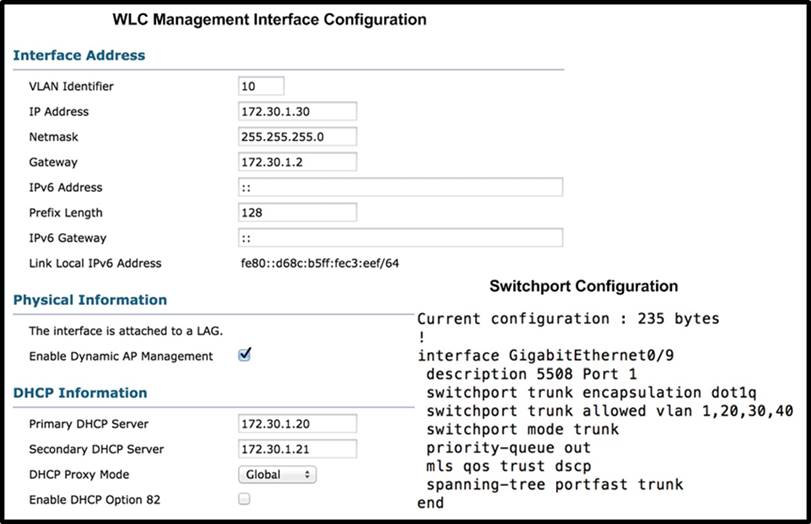Click the WLC Management Interface Configuration title

click(269, 19)
